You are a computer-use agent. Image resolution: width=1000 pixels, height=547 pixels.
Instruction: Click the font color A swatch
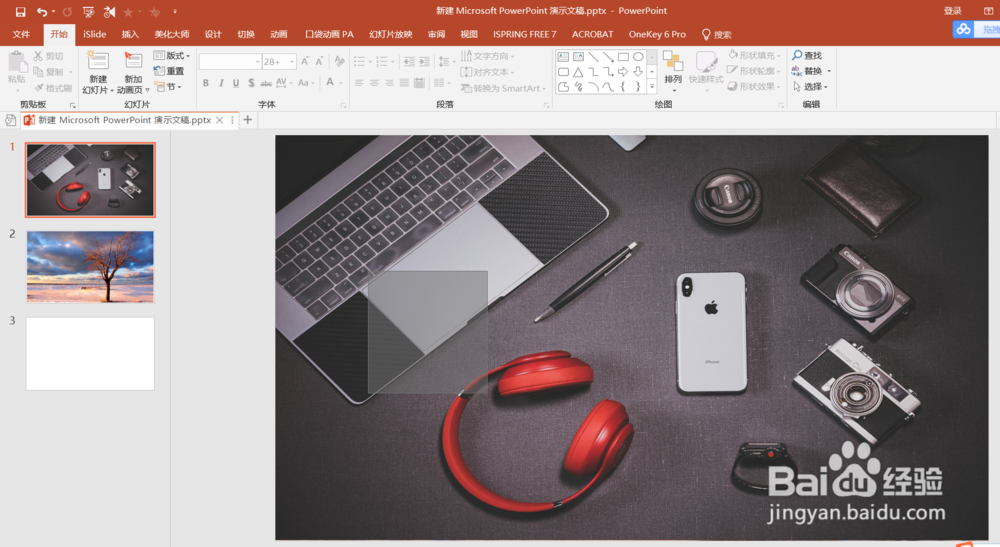point(330,82)
